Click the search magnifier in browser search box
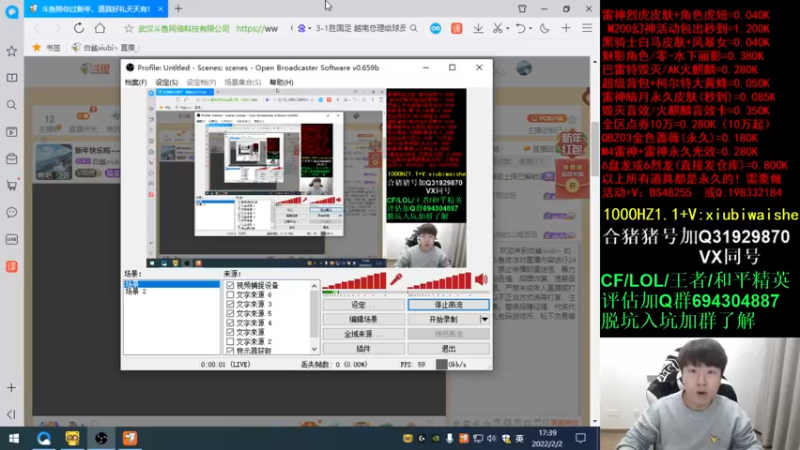The width and height of the screenshot is (800, 450). [413, 28]
